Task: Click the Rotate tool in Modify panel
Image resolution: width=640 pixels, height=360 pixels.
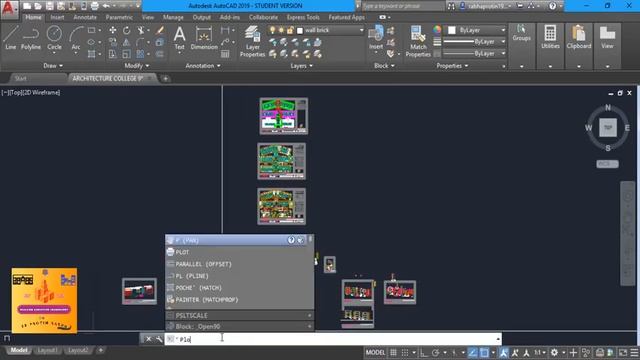Action: [127, 30]
